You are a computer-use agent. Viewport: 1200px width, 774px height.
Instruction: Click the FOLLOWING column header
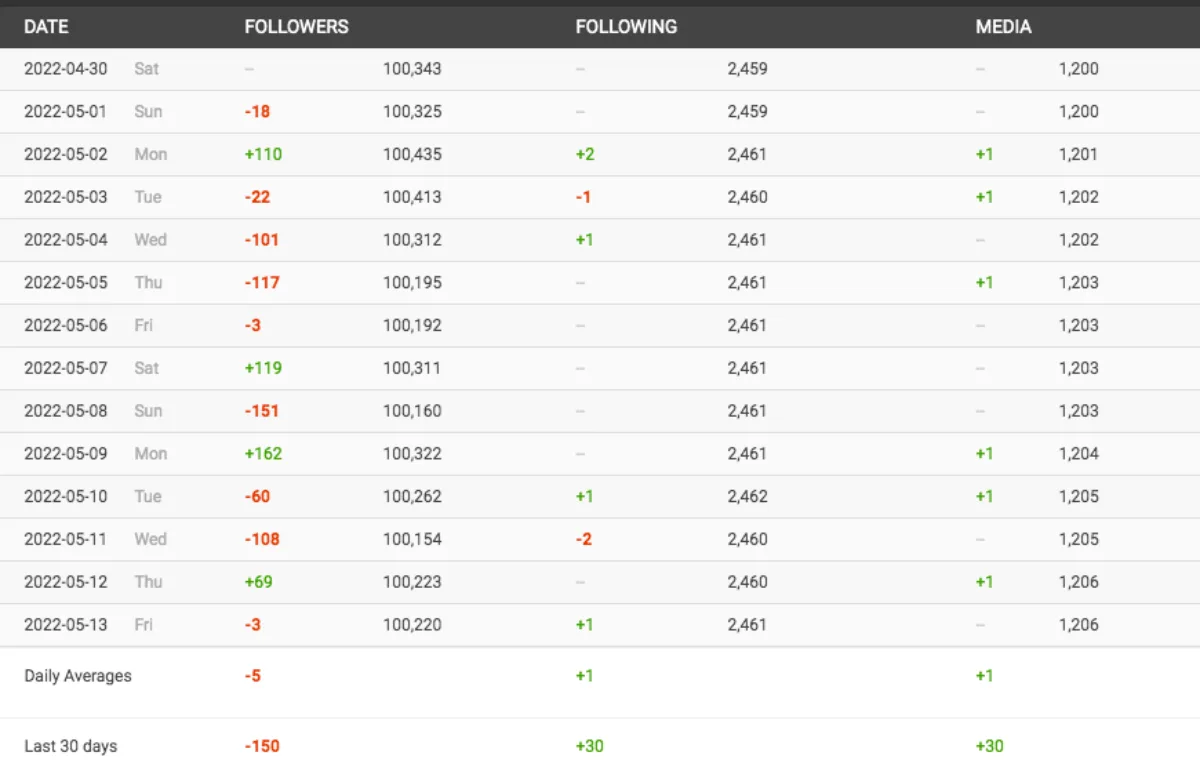pyautogui.click(x=626, y=27)
